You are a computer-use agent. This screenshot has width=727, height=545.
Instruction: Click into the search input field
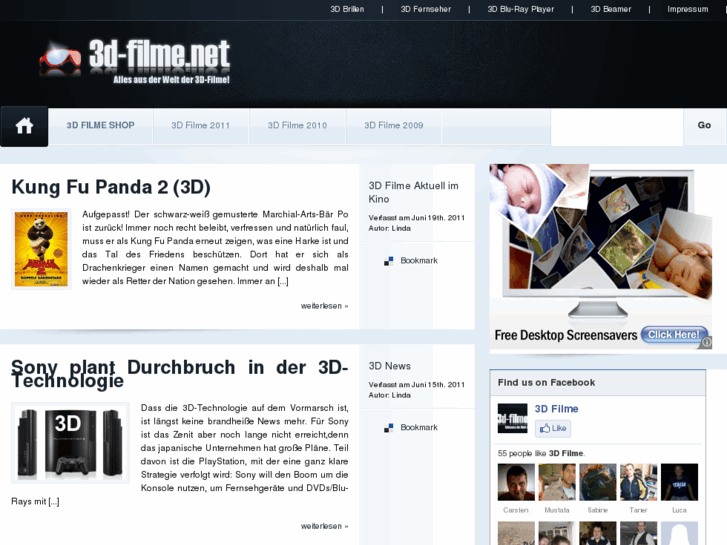(x=617, y=127)
